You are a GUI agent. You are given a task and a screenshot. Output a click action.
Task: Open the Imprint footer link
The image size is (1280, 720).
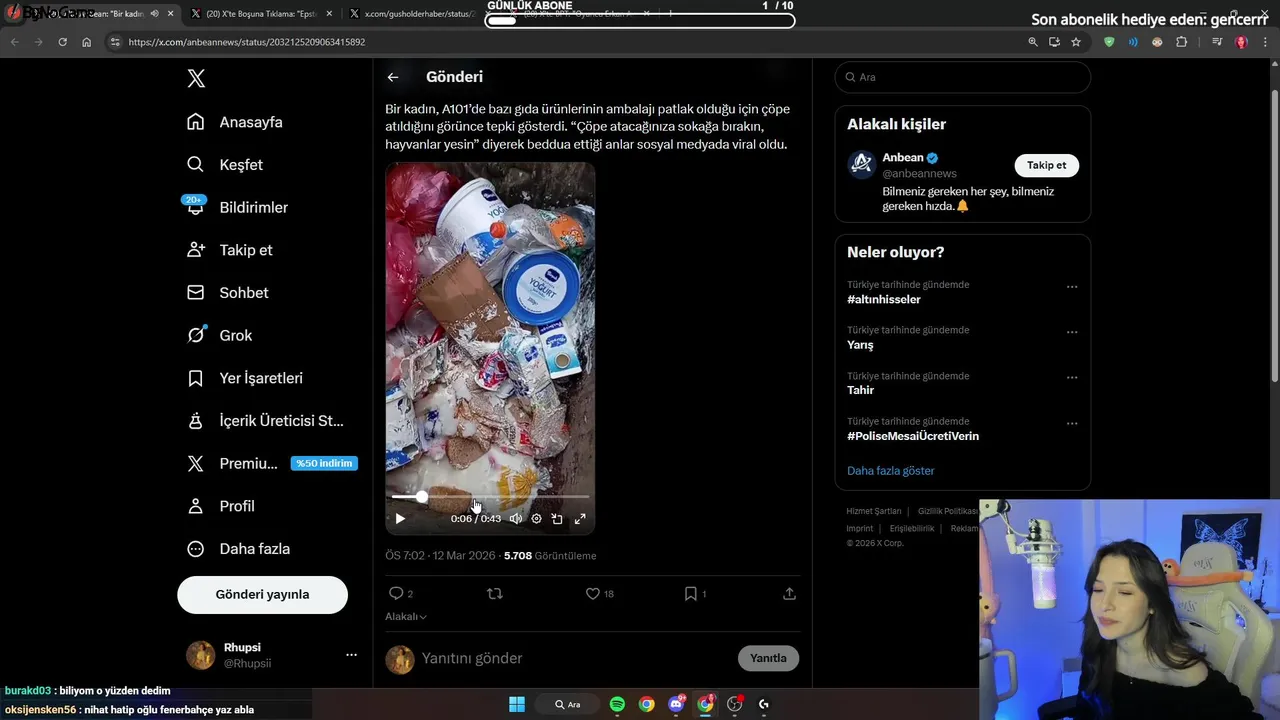tap(860, 528)
